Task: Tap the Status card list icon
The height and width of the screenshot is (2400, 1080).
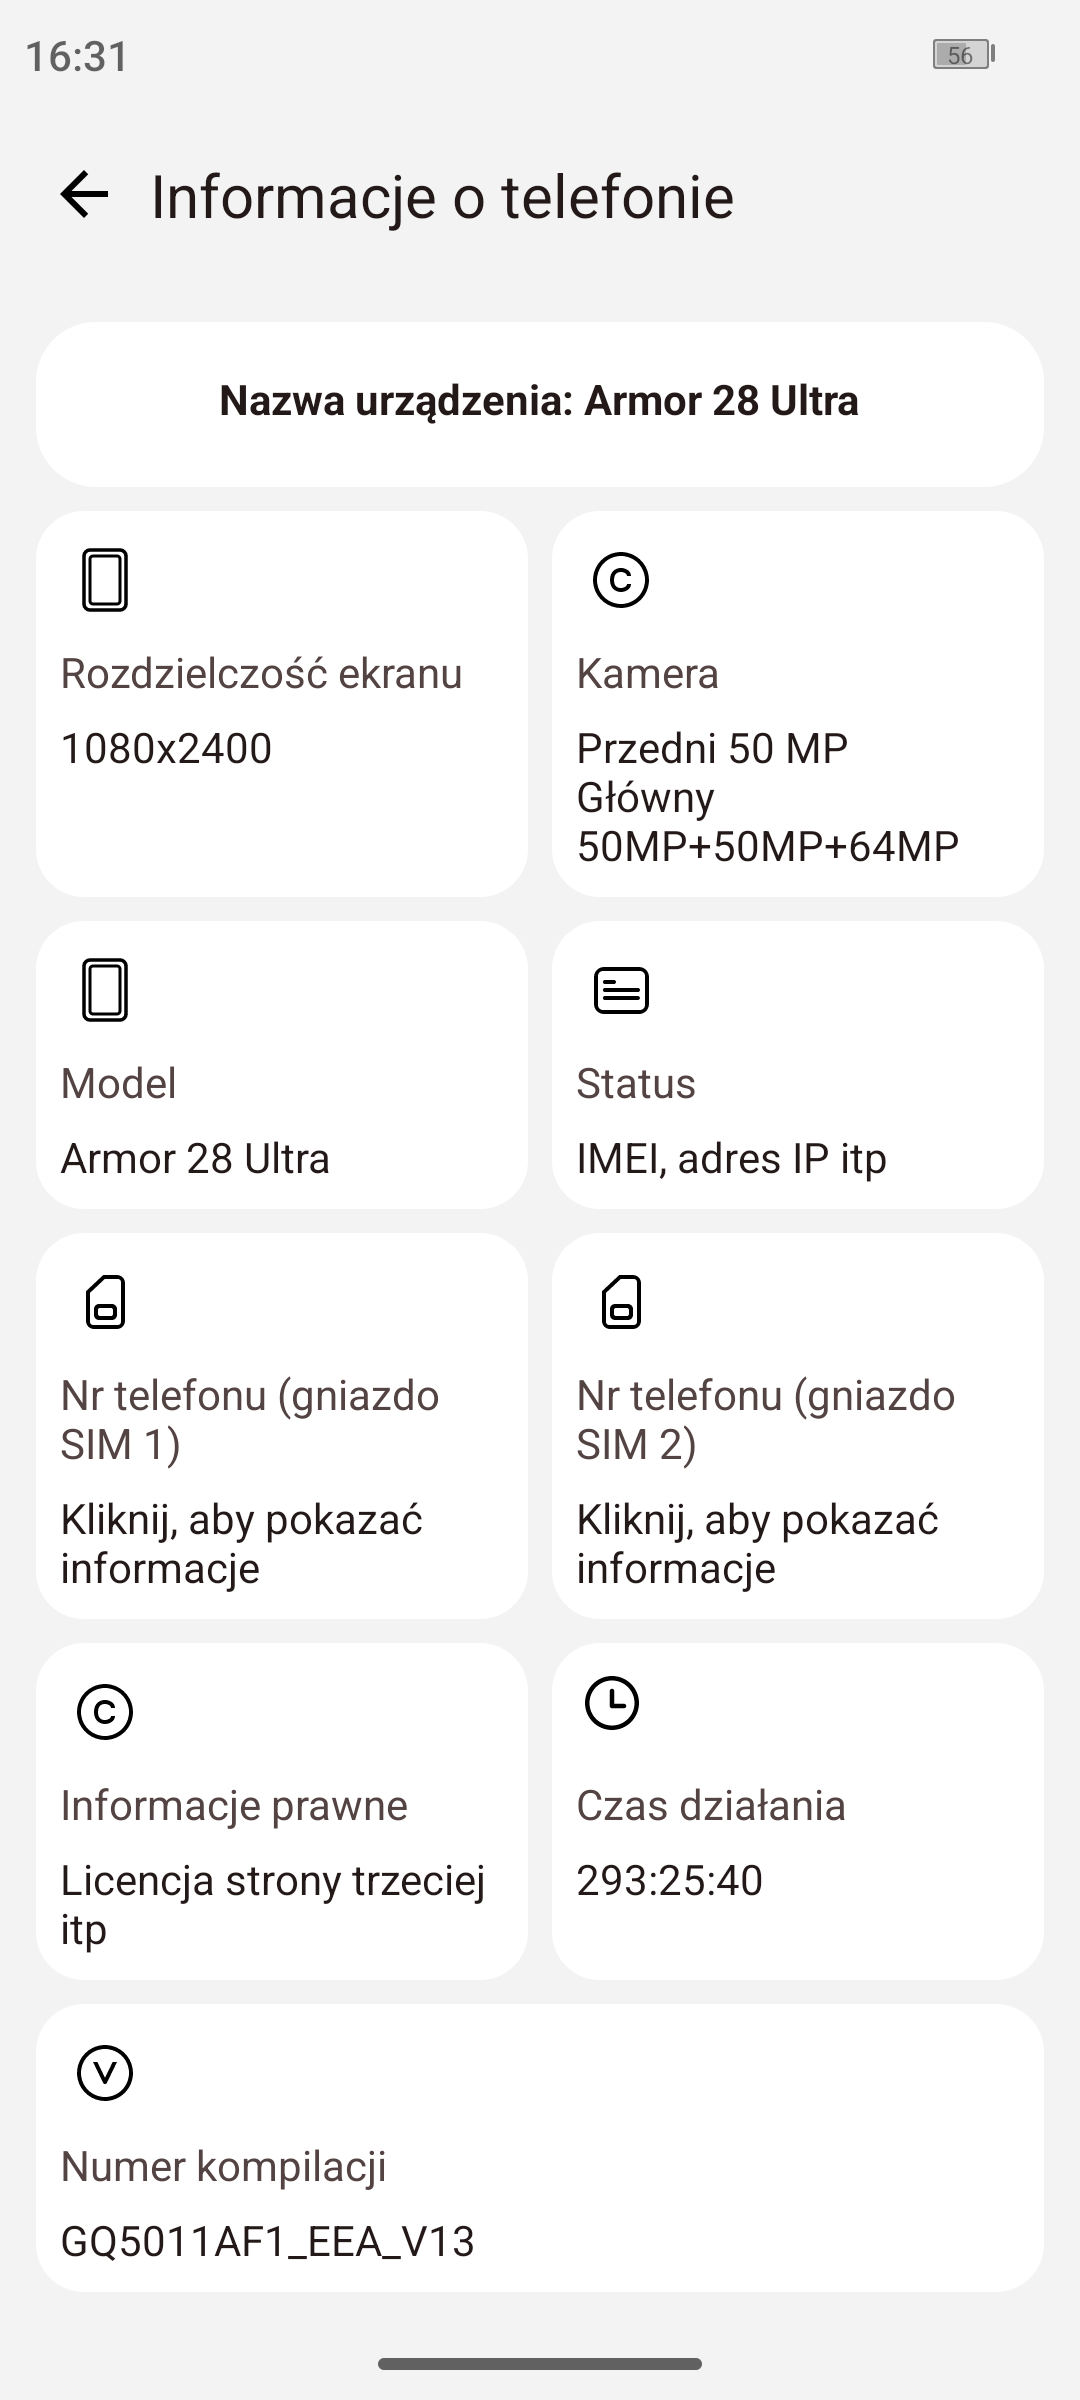Action: pos(621,990)
